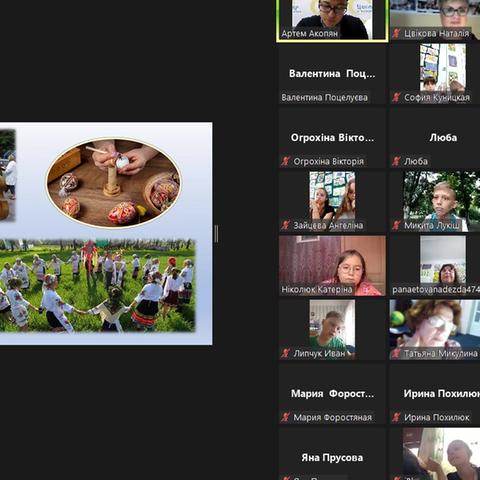Click muted mic icon beside Липчук Иван
This screenshot has width=480, height=480.
285,353
